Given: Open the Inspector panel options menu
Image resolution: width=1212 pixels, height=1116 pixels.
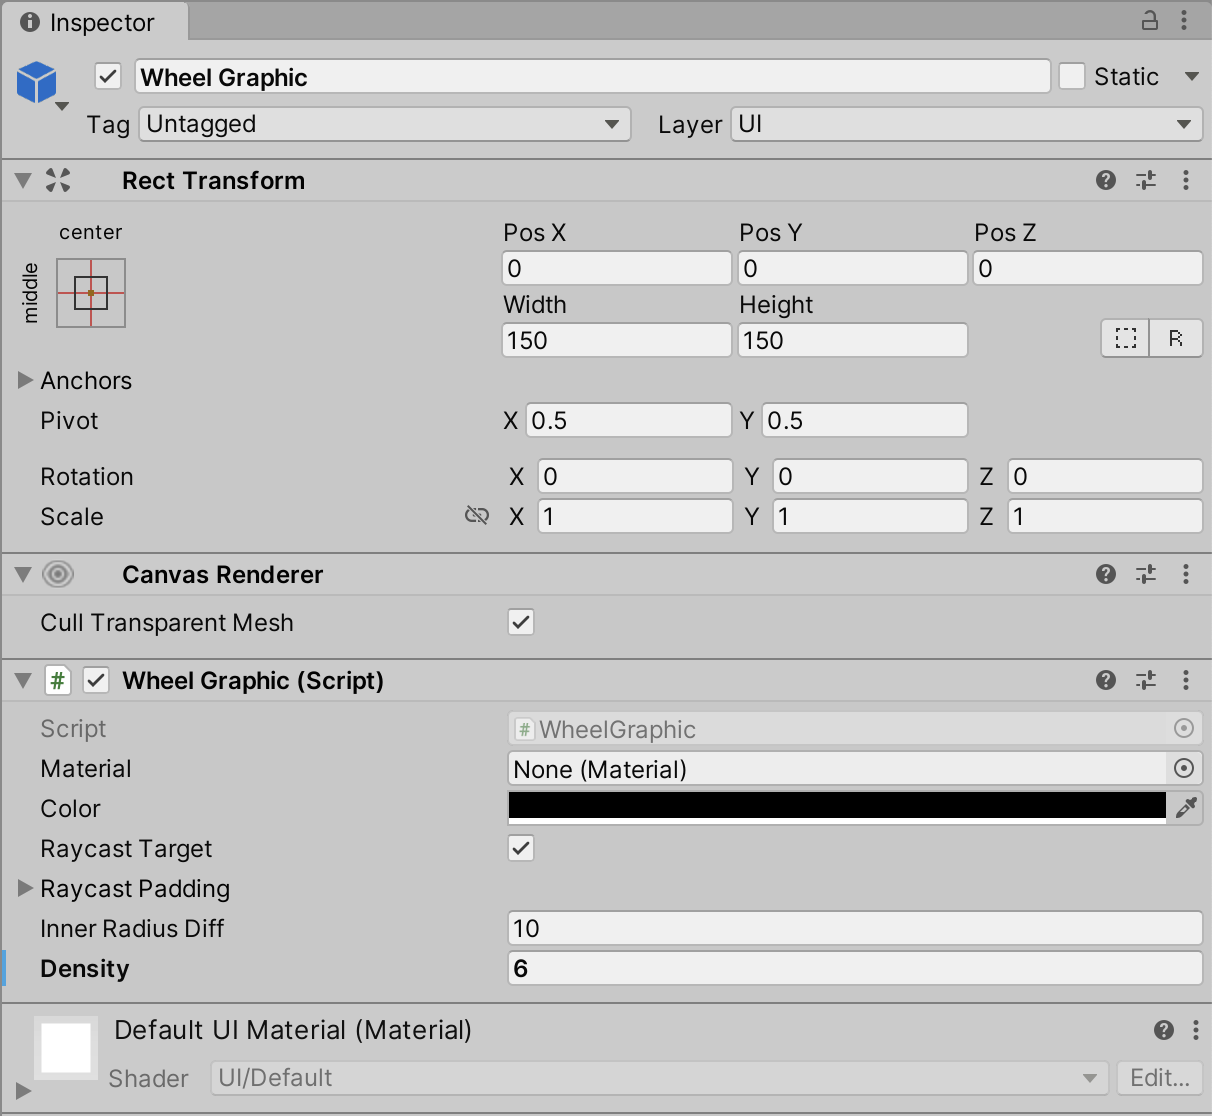Looking at the screenshot, I should click(1184, 20).
